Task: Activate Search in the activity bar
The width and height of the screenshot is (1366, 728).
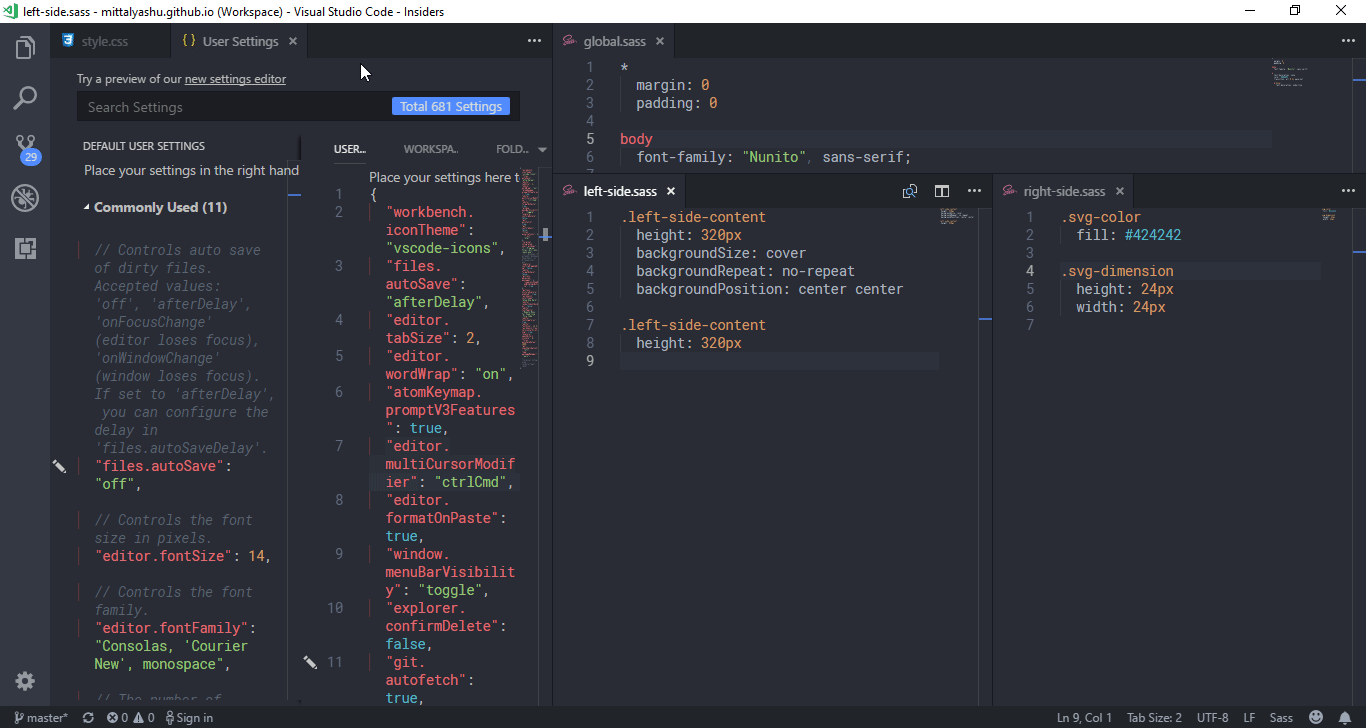Action: tap(25, 97)
